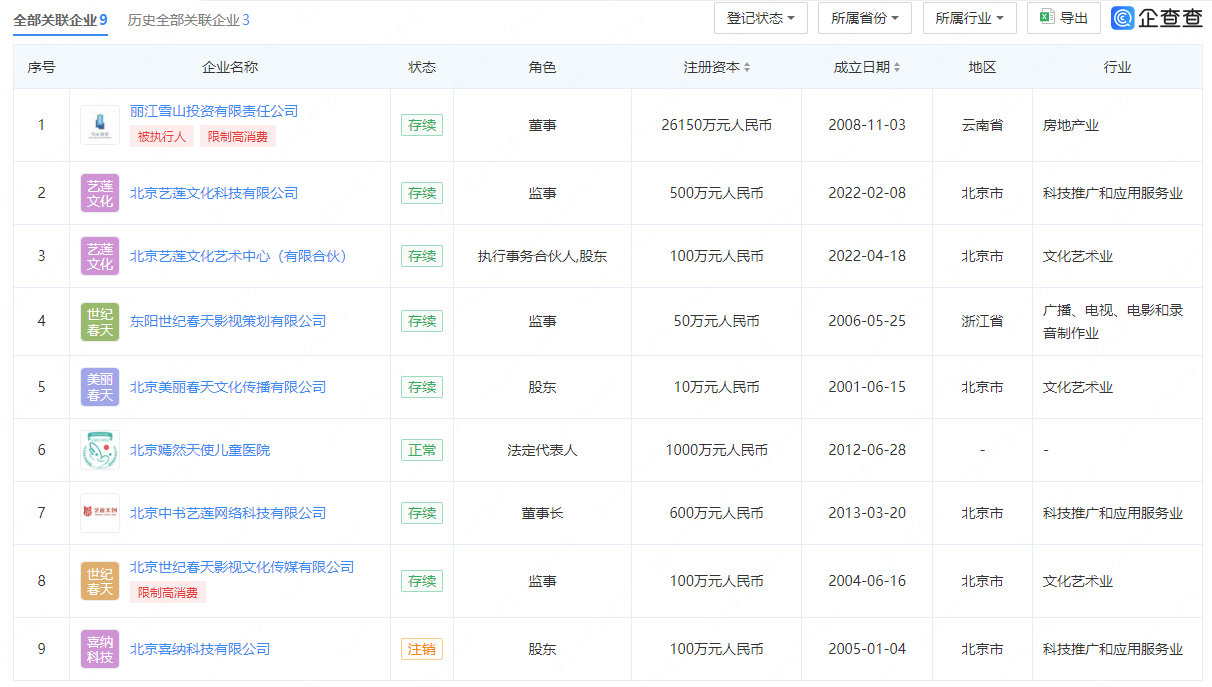Click the 董事长 role cell
Image resolution: width=1212 pixels, height=687 pixels.
tap(542, 513)
